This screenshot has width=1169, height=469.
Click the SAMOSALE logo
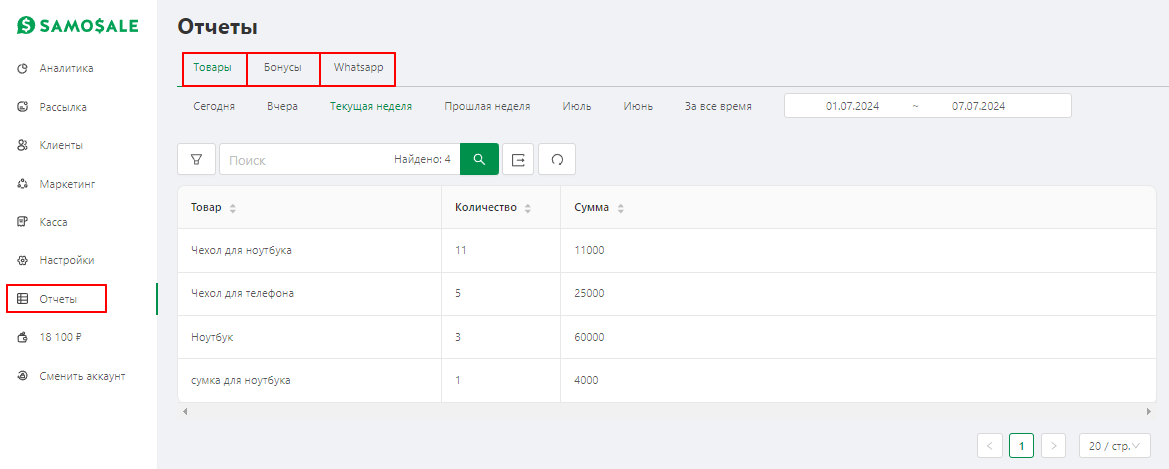pos(78,25)
